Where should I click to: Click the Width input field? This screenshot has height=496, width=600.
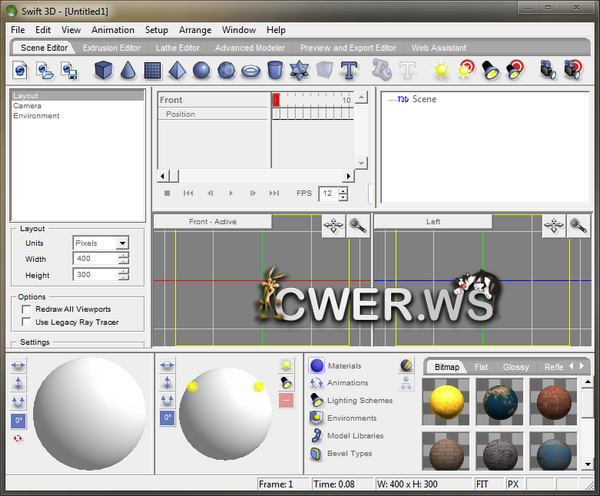95,259
